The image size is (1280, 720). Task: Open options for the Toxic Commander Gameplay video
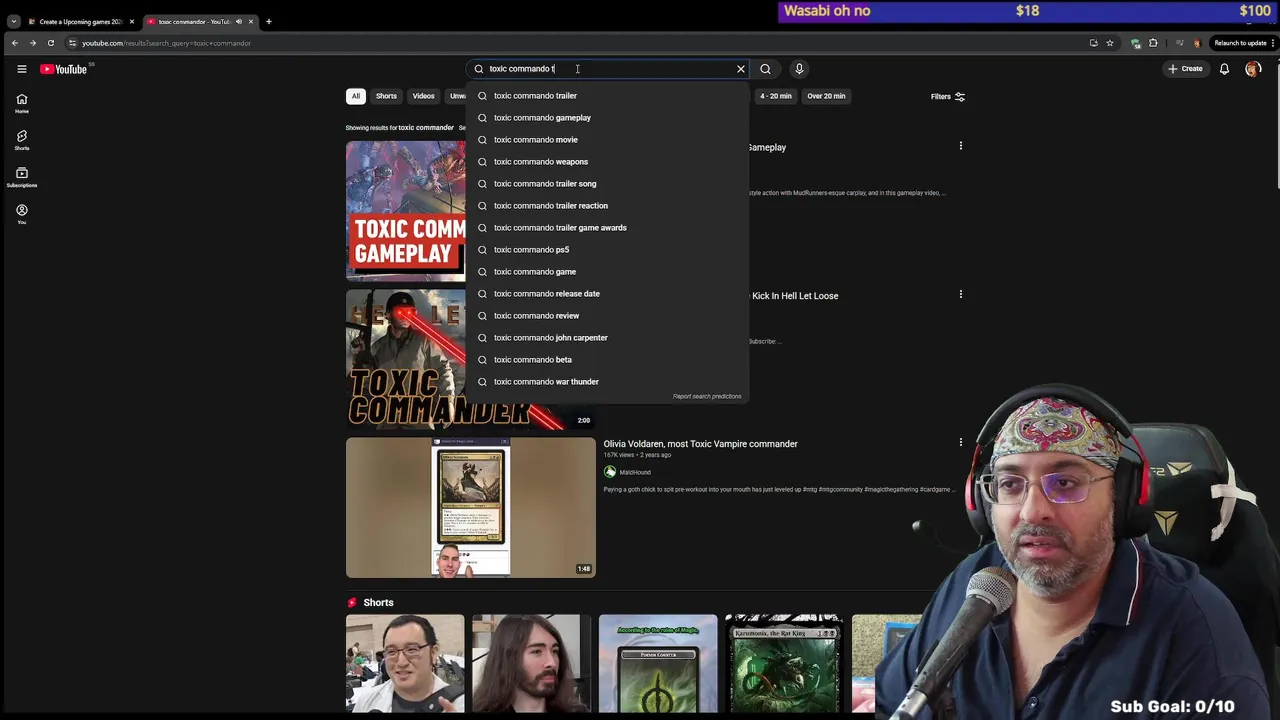pyautogui.click(x=961, y=146)
